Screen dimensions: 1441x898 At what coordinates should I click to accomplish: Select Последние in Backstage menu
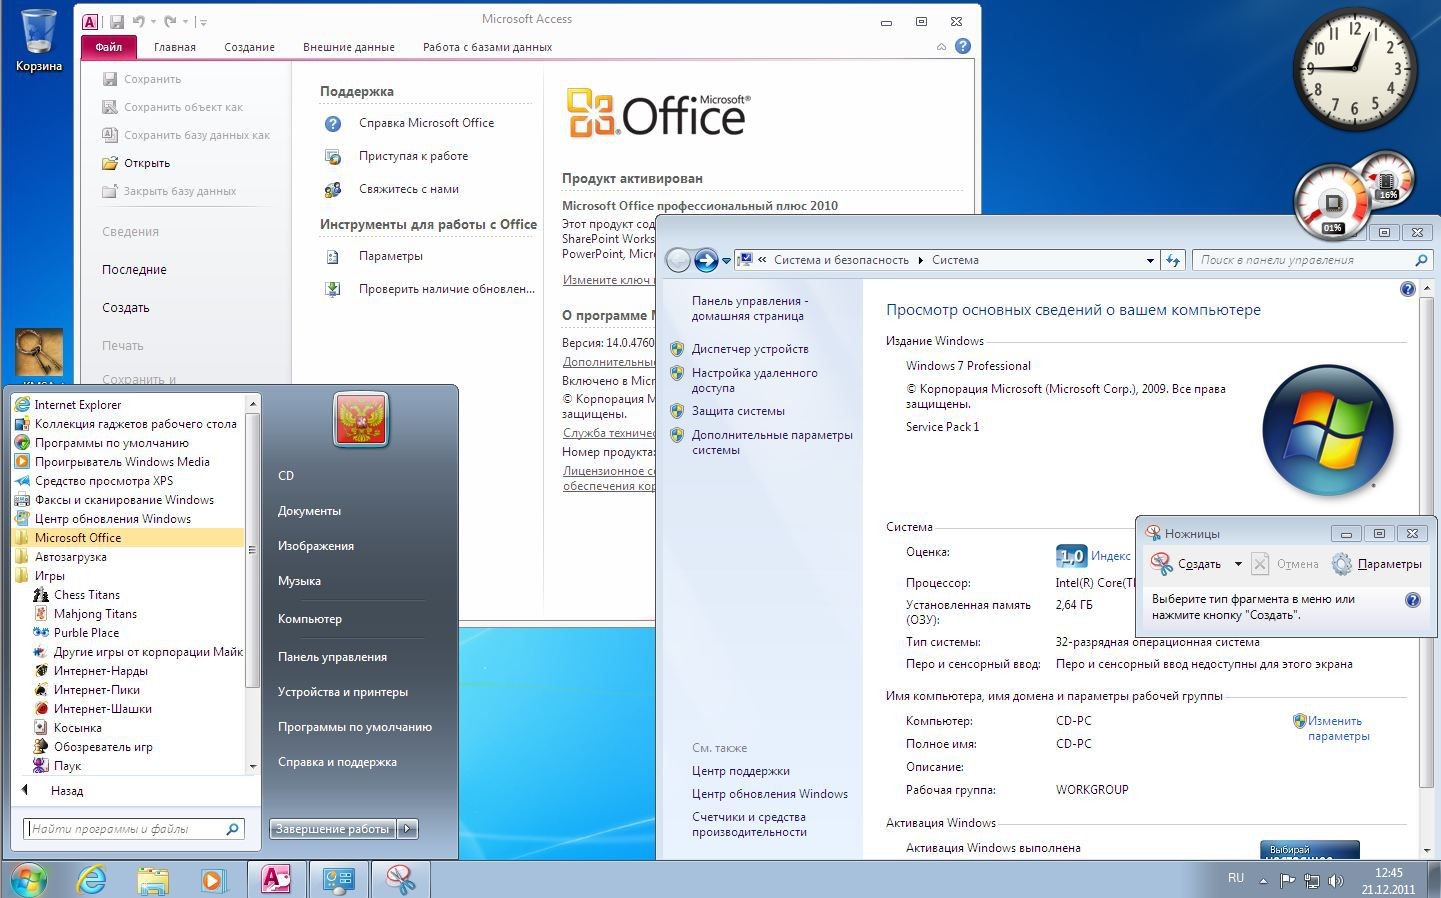(x=134, y=269)
